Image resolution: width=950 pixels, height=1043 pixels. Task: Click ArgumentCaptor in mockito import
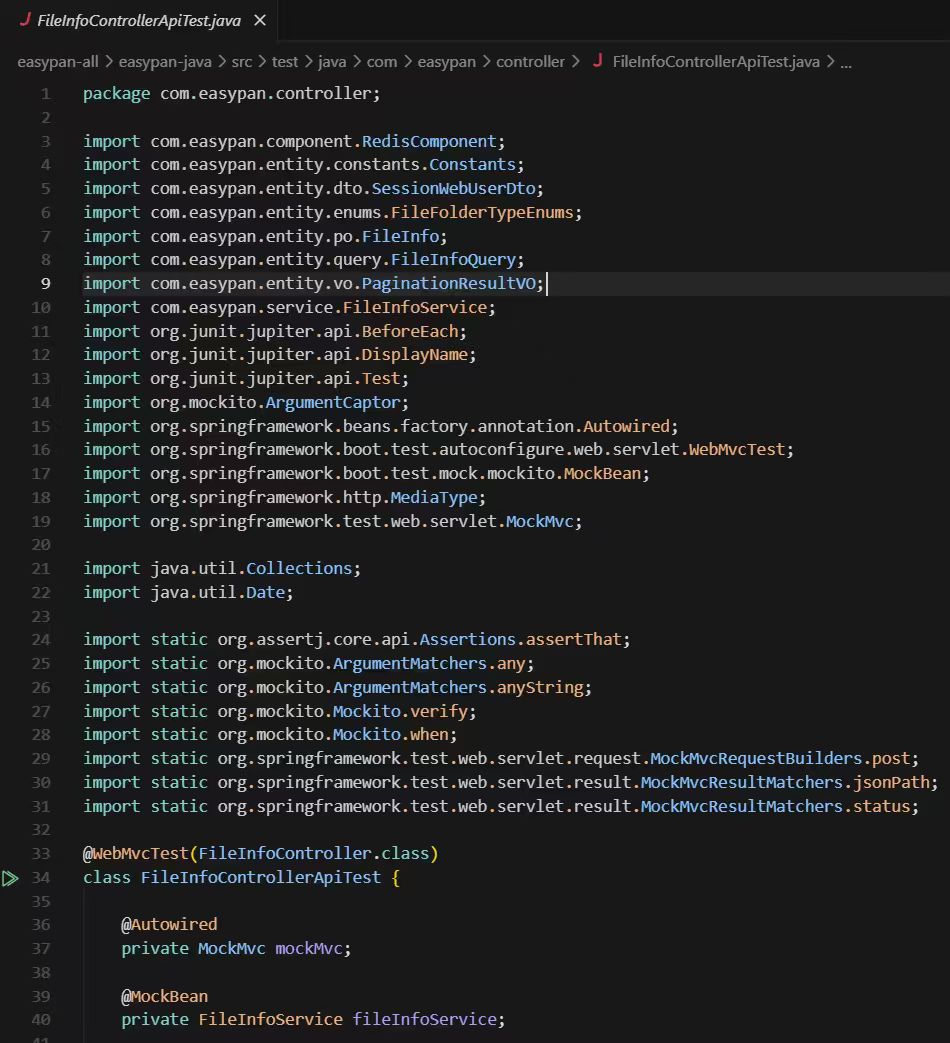tap(333, 402)
